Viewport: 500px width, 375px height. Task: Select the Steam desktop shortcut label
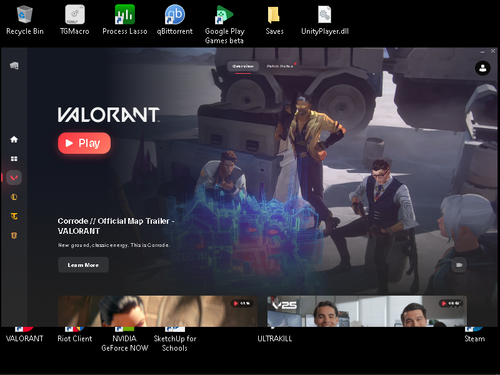click(475, 339)
